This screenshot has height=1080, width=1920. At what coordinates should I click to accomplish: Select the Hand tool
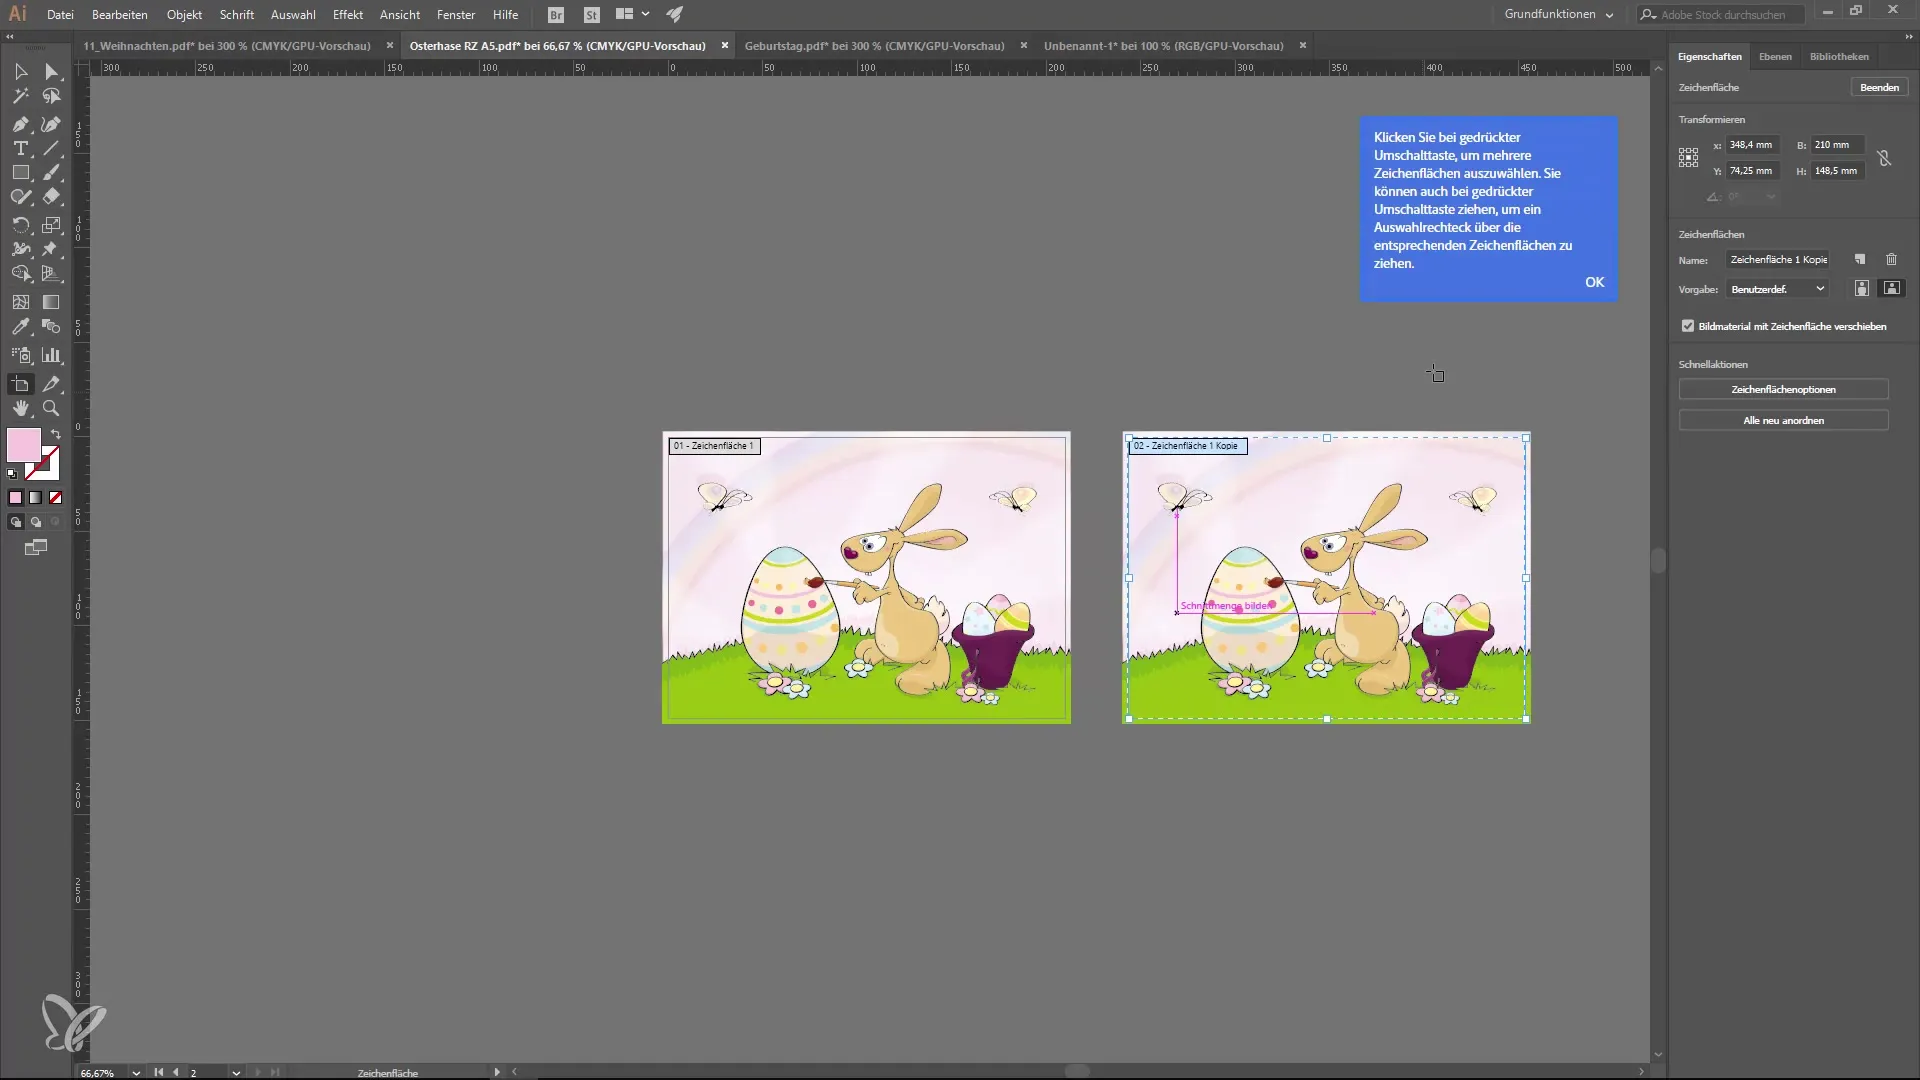(20, 408)
